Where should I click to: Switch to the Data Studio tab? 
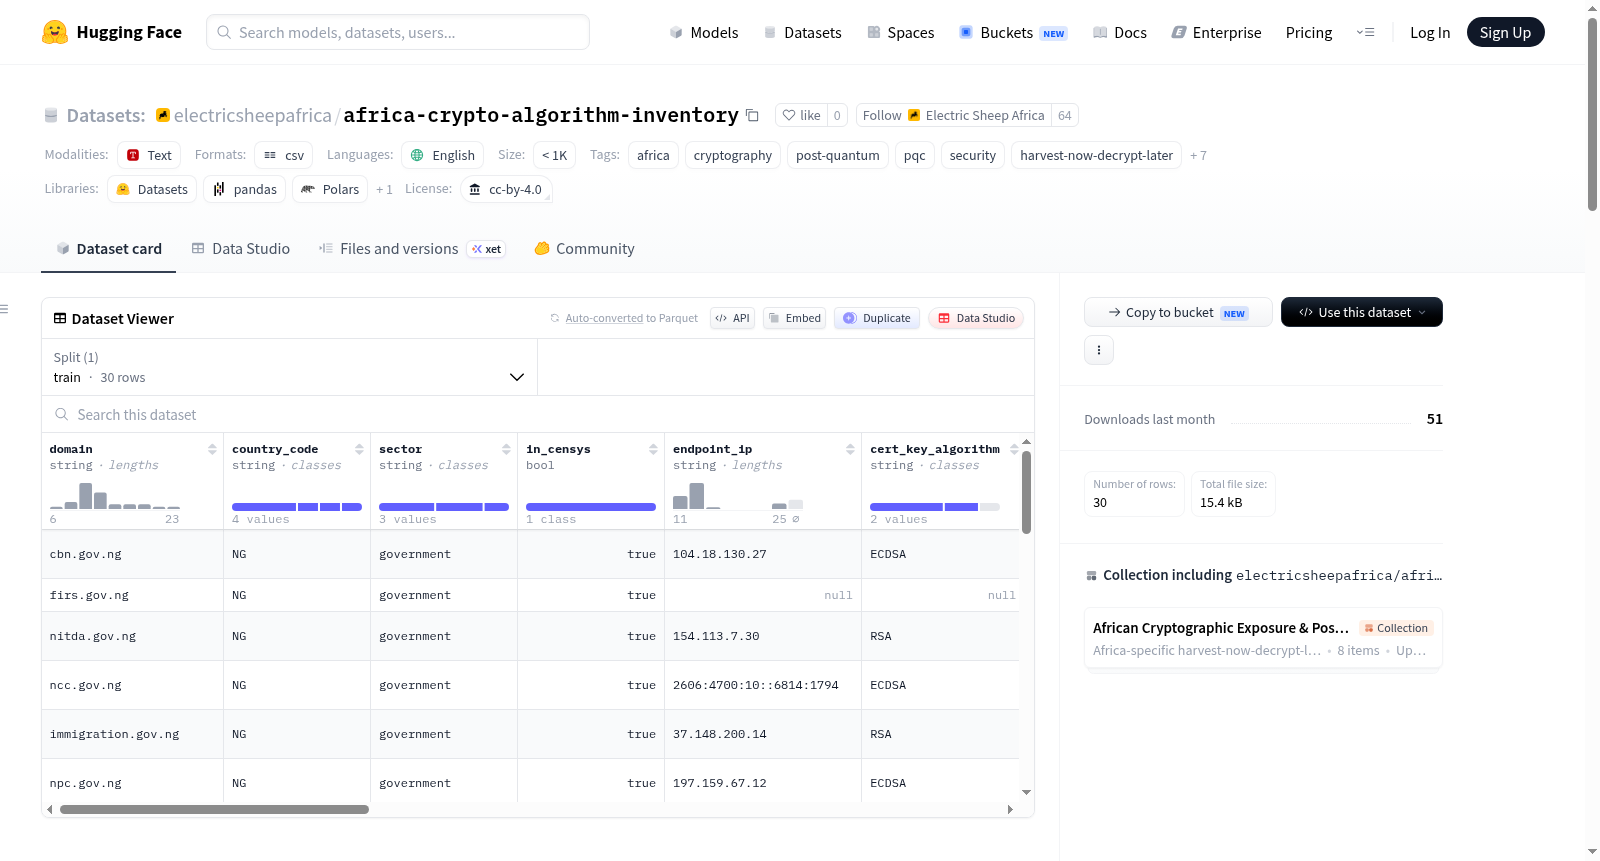241,249
